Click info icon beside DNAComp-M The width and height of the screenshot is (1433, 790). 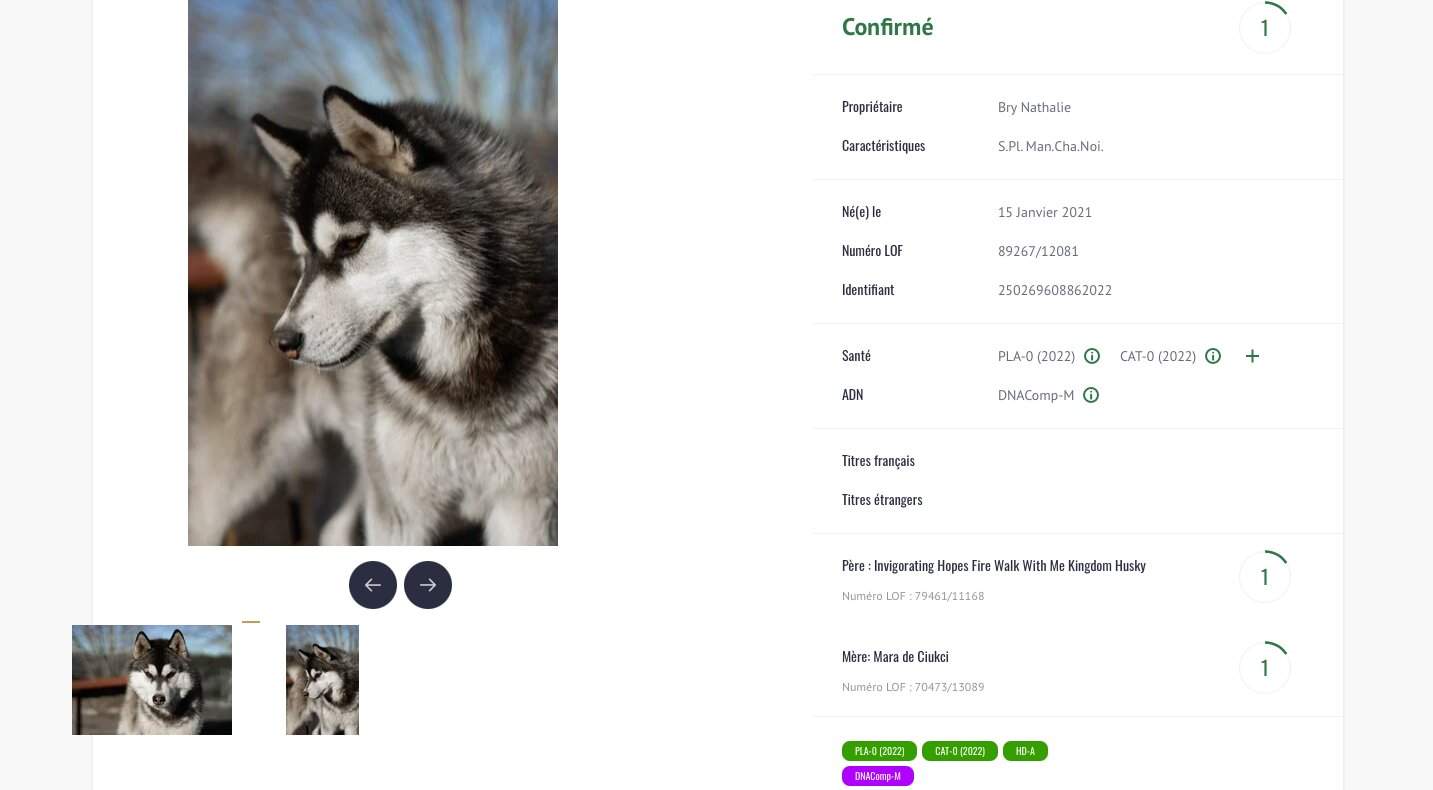pyautogui.click(x=1091, y=395)
